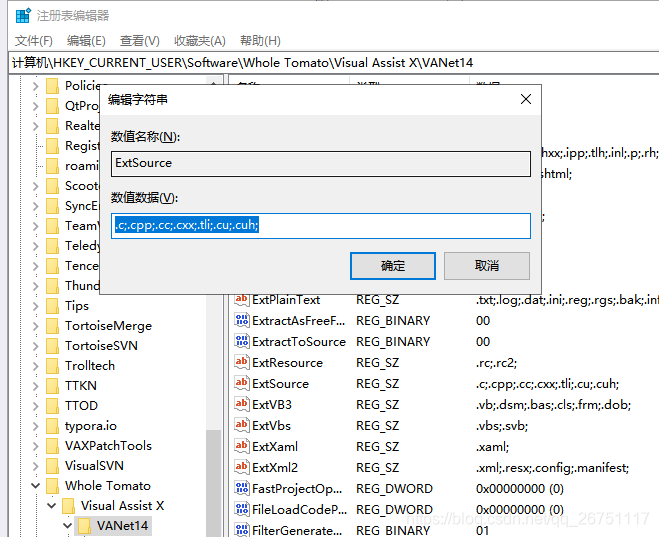Expand the typora.io tree node
This screenshot has width=659, height=537.
tap(36, 426)
